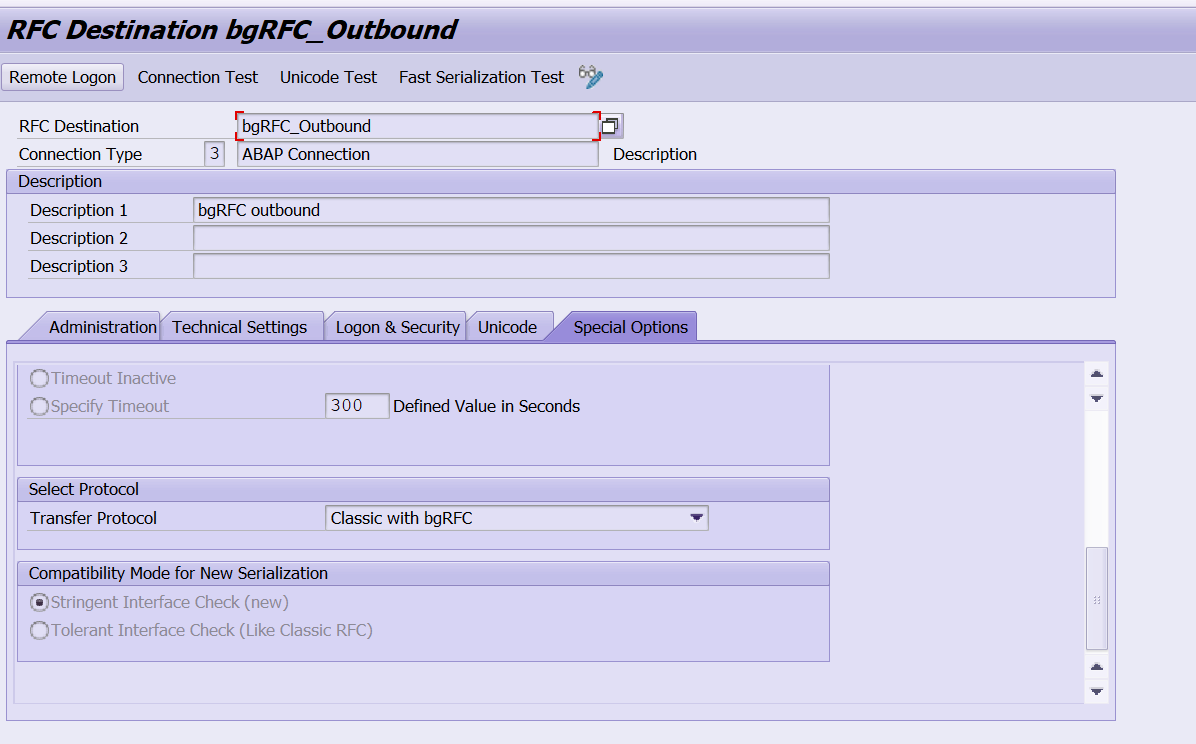1196x744 pixels.
Task: Run the Connection Test
Action: tap(197, 76)
